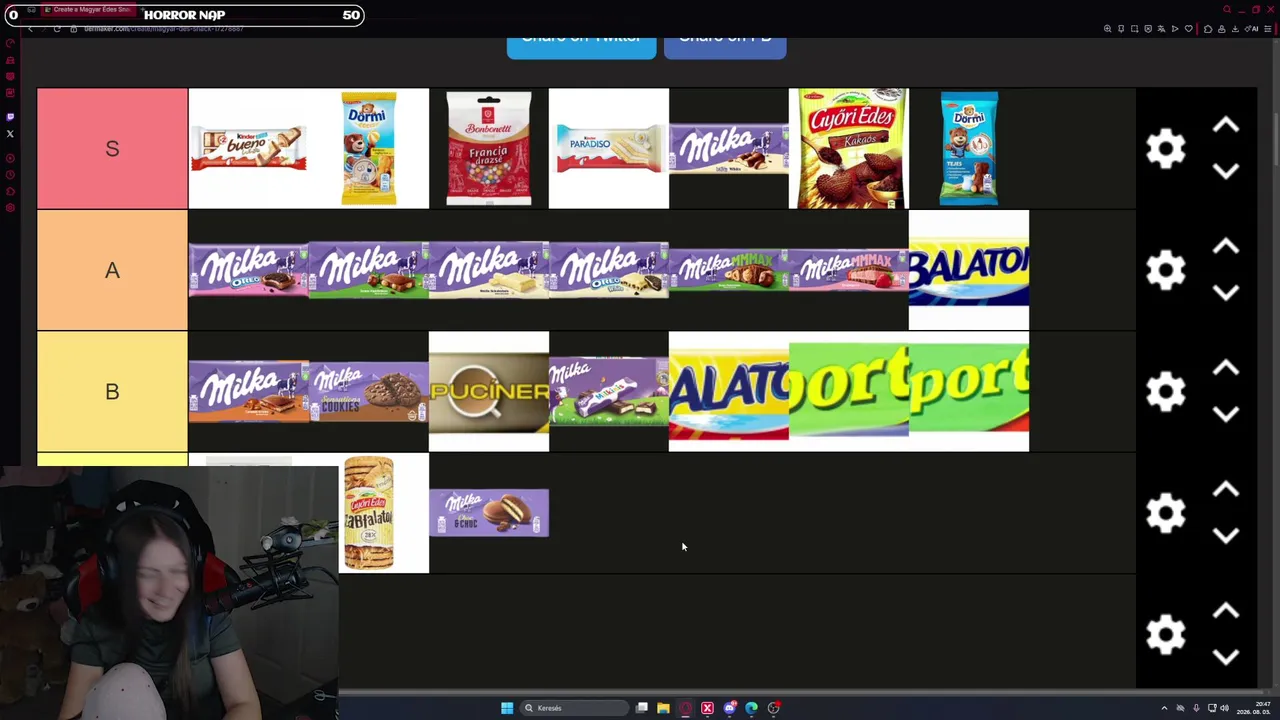Select the Milka Oreo White bar in A tier
This screenshot has height=720, width=1280.
[x=609, y=270]
